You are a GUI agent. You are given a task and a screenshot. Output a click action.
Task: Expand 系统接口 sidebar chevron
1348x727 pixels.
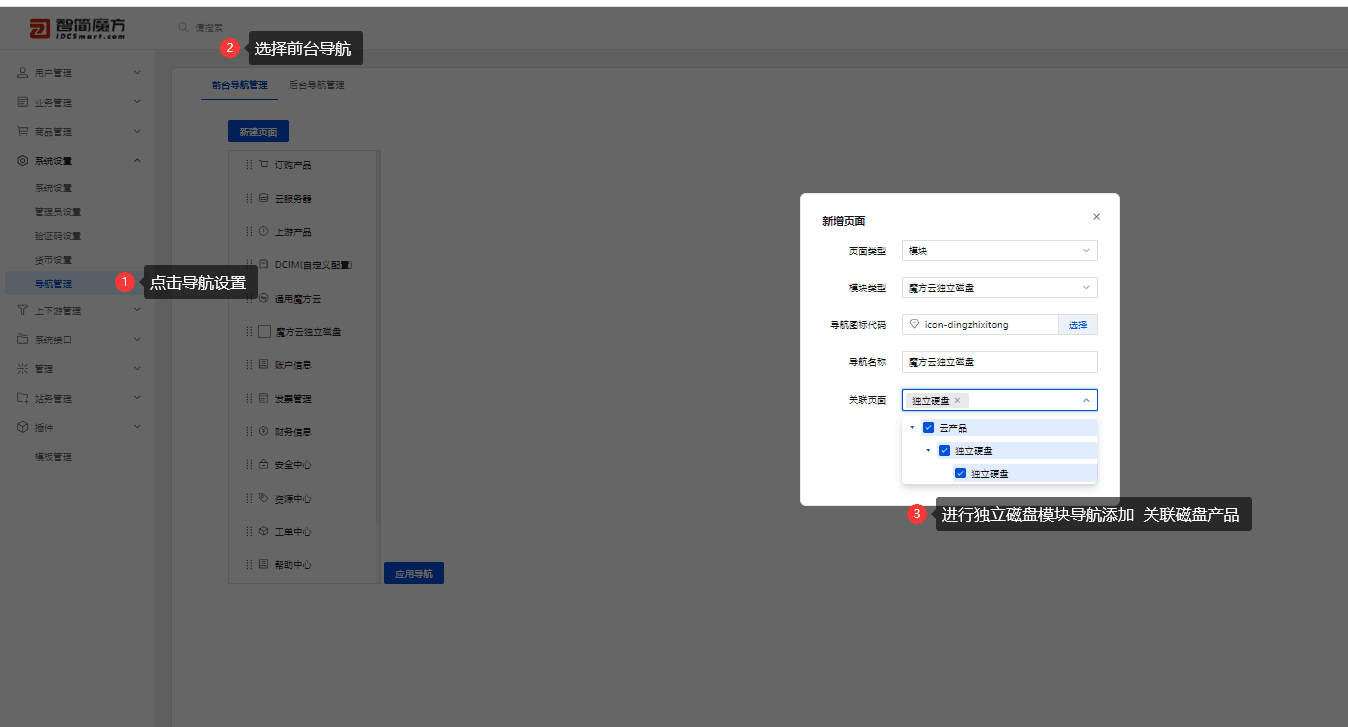point(137,339)
